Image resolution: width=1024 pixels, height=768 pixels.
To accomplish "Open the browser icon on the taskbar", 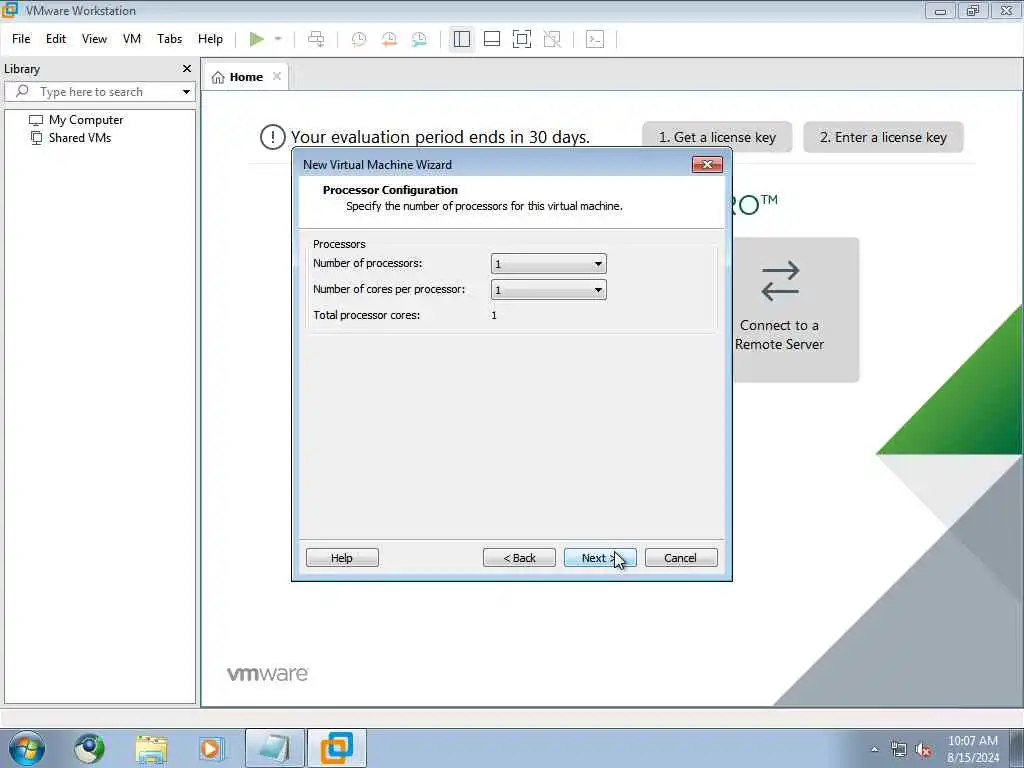I will click(89, 748).
